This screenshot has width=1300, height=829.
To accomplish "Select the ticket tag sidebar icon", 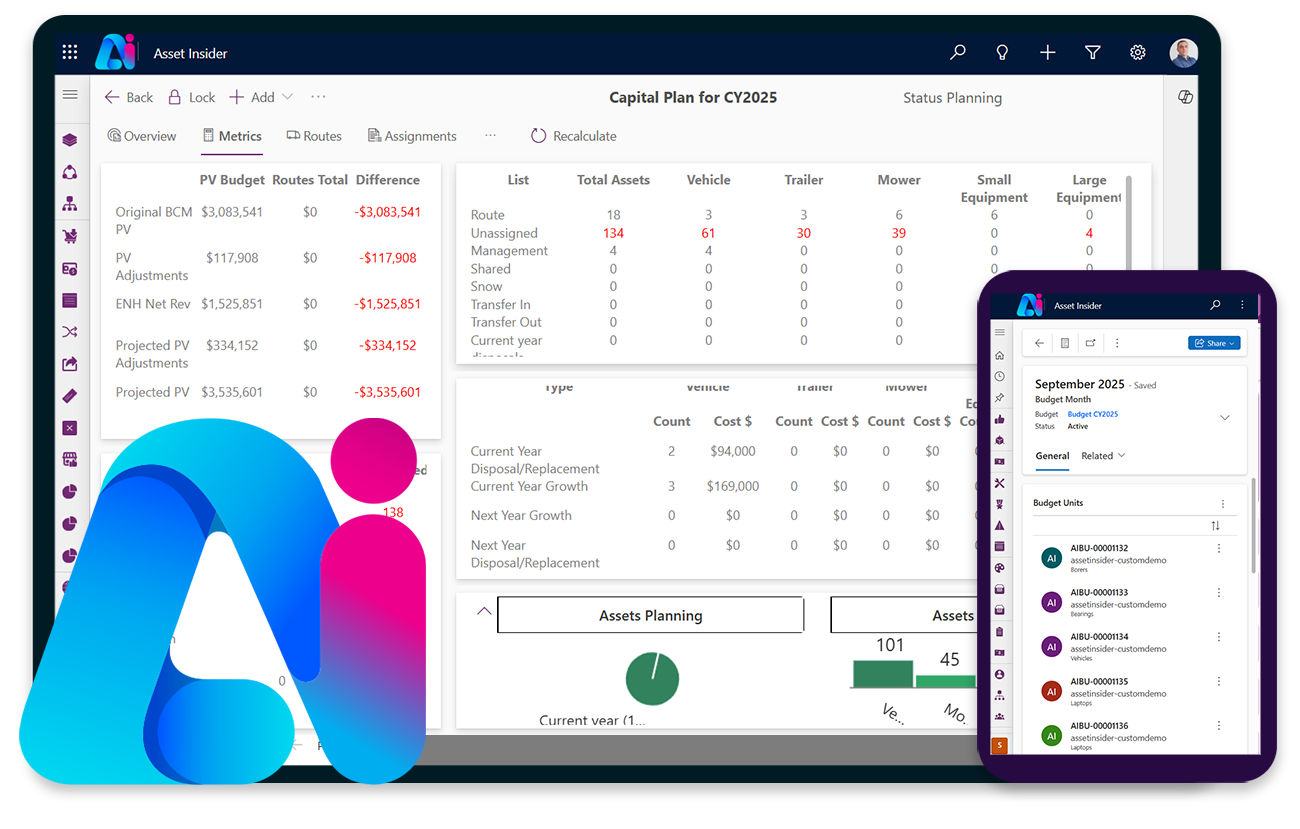I will (x=69, y=396).
